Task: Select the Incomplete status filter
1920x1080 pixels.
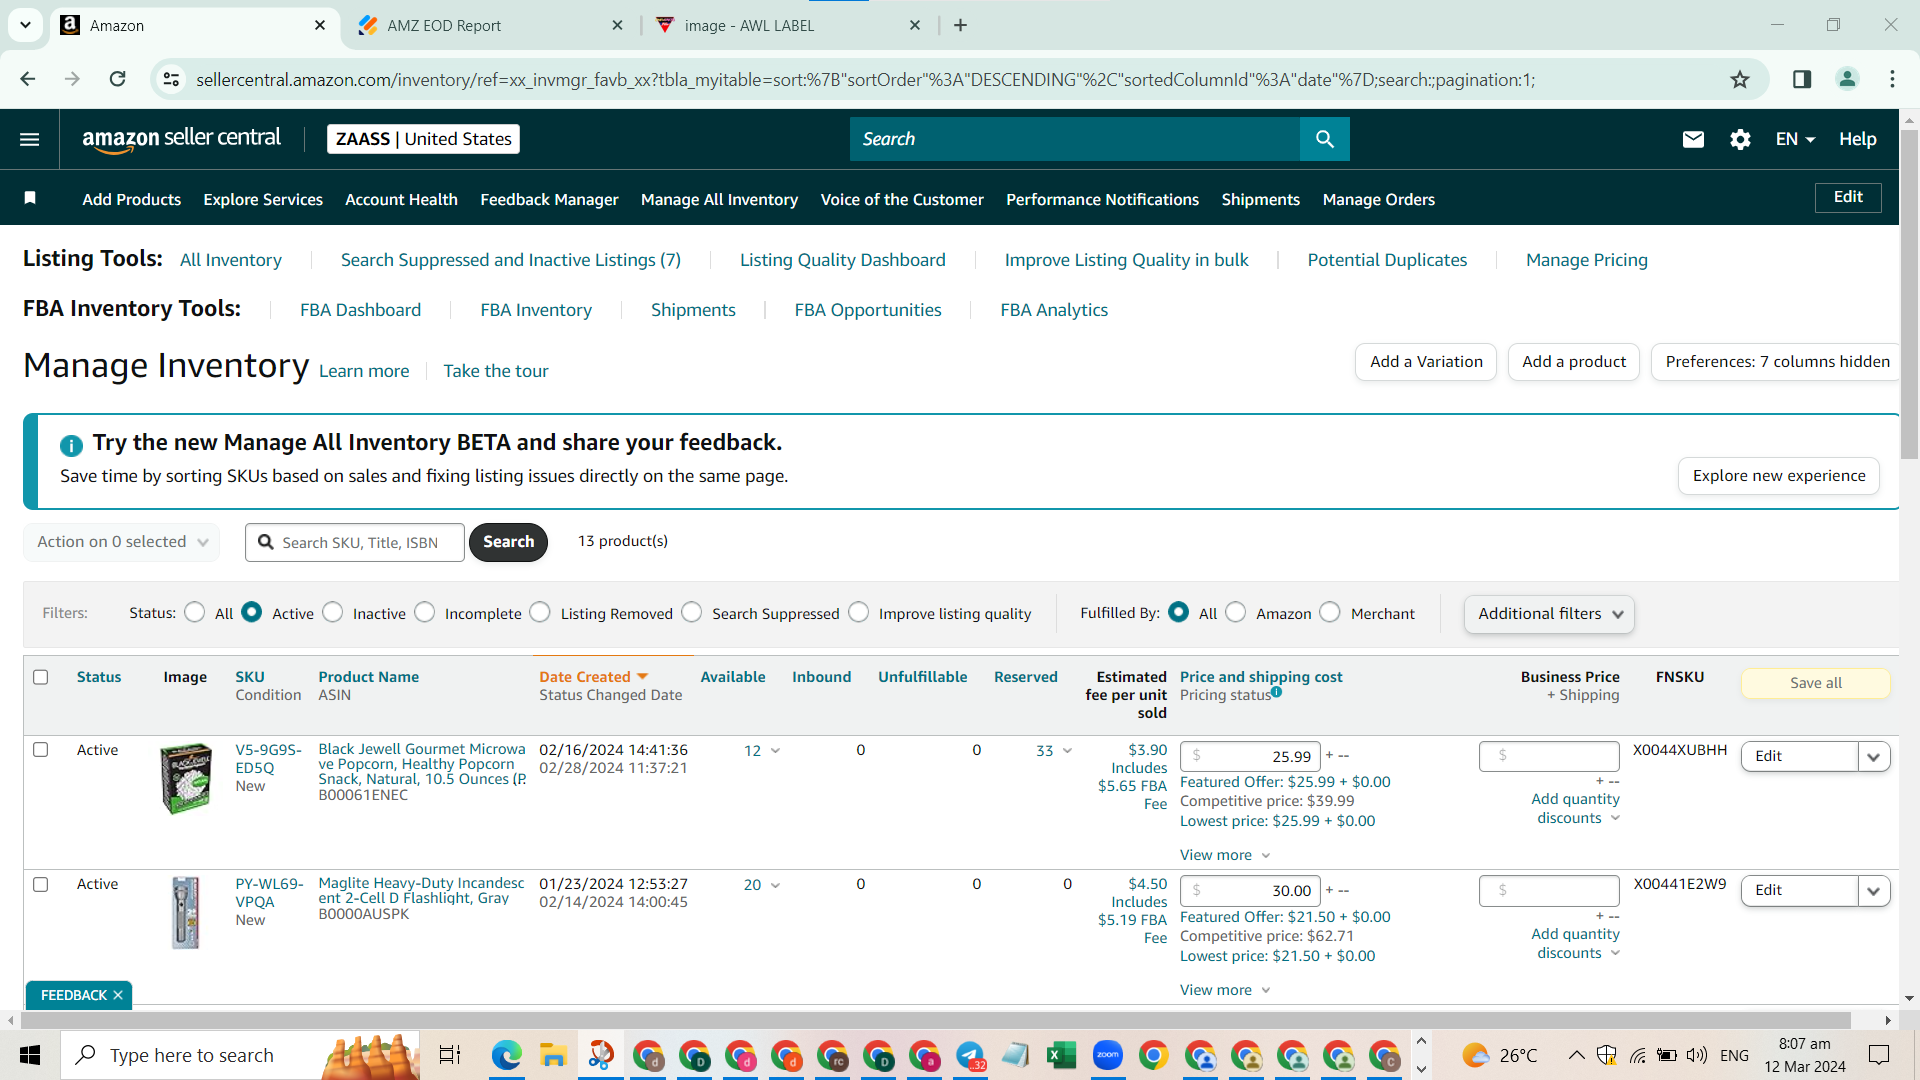Action: pos(425,612)
